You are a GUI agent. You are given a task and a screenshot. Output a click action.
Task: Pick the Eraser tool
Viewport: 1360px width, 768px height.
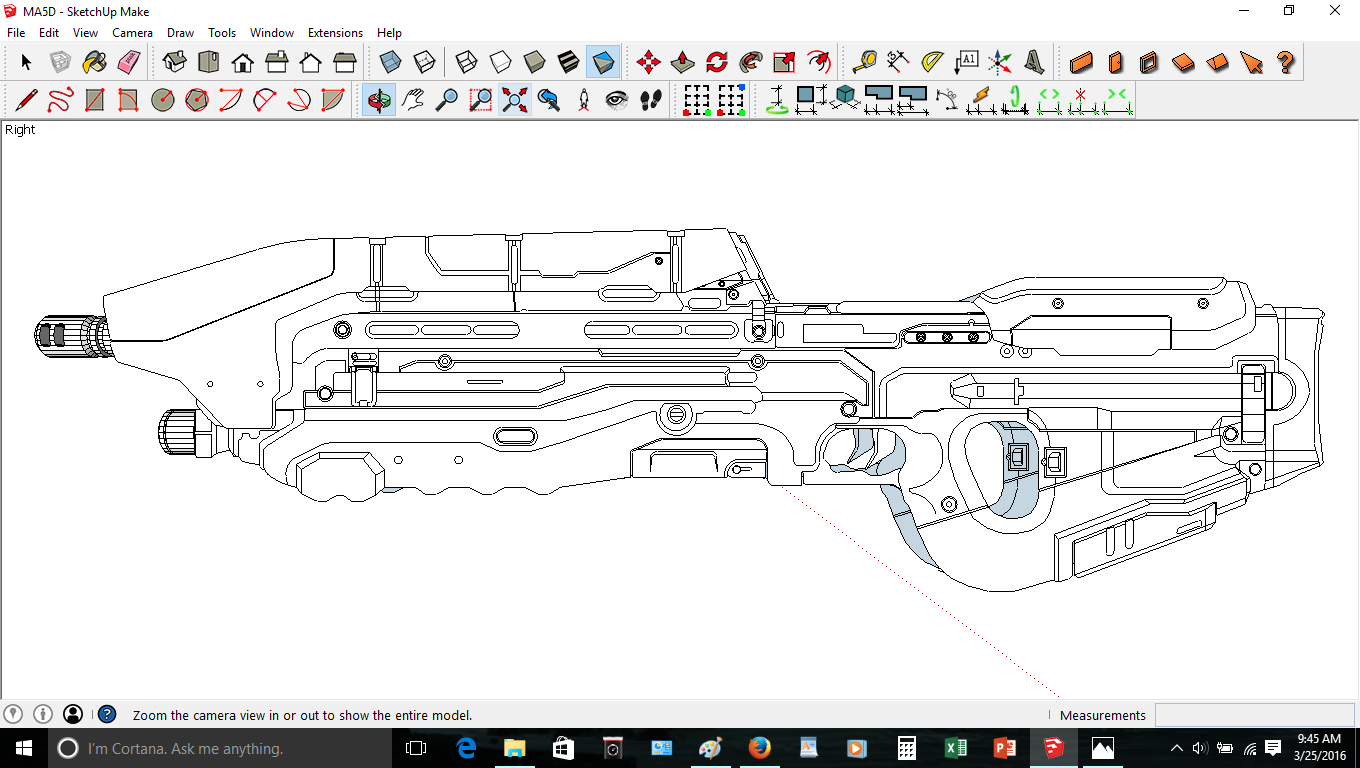[x=129, y=62]
